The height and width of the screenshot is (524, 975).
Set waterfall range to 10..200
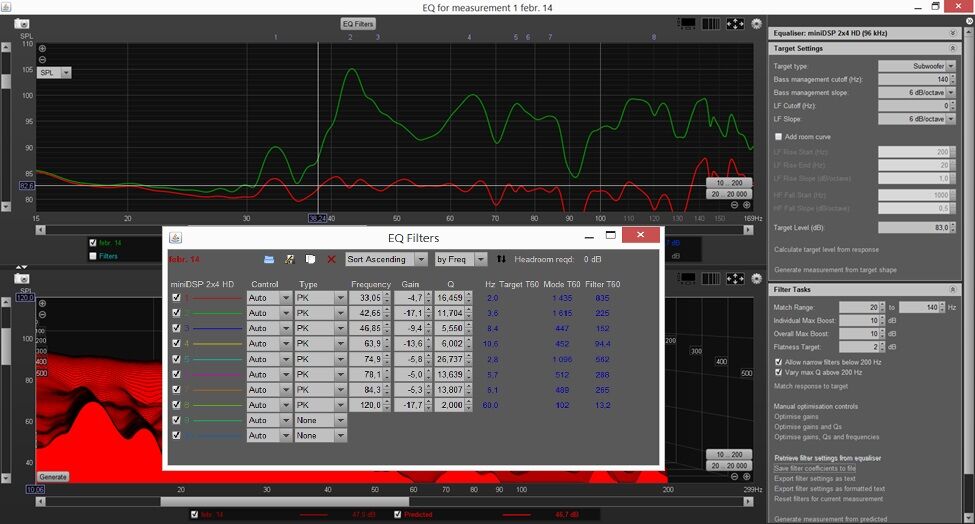[x=729, y=454]
